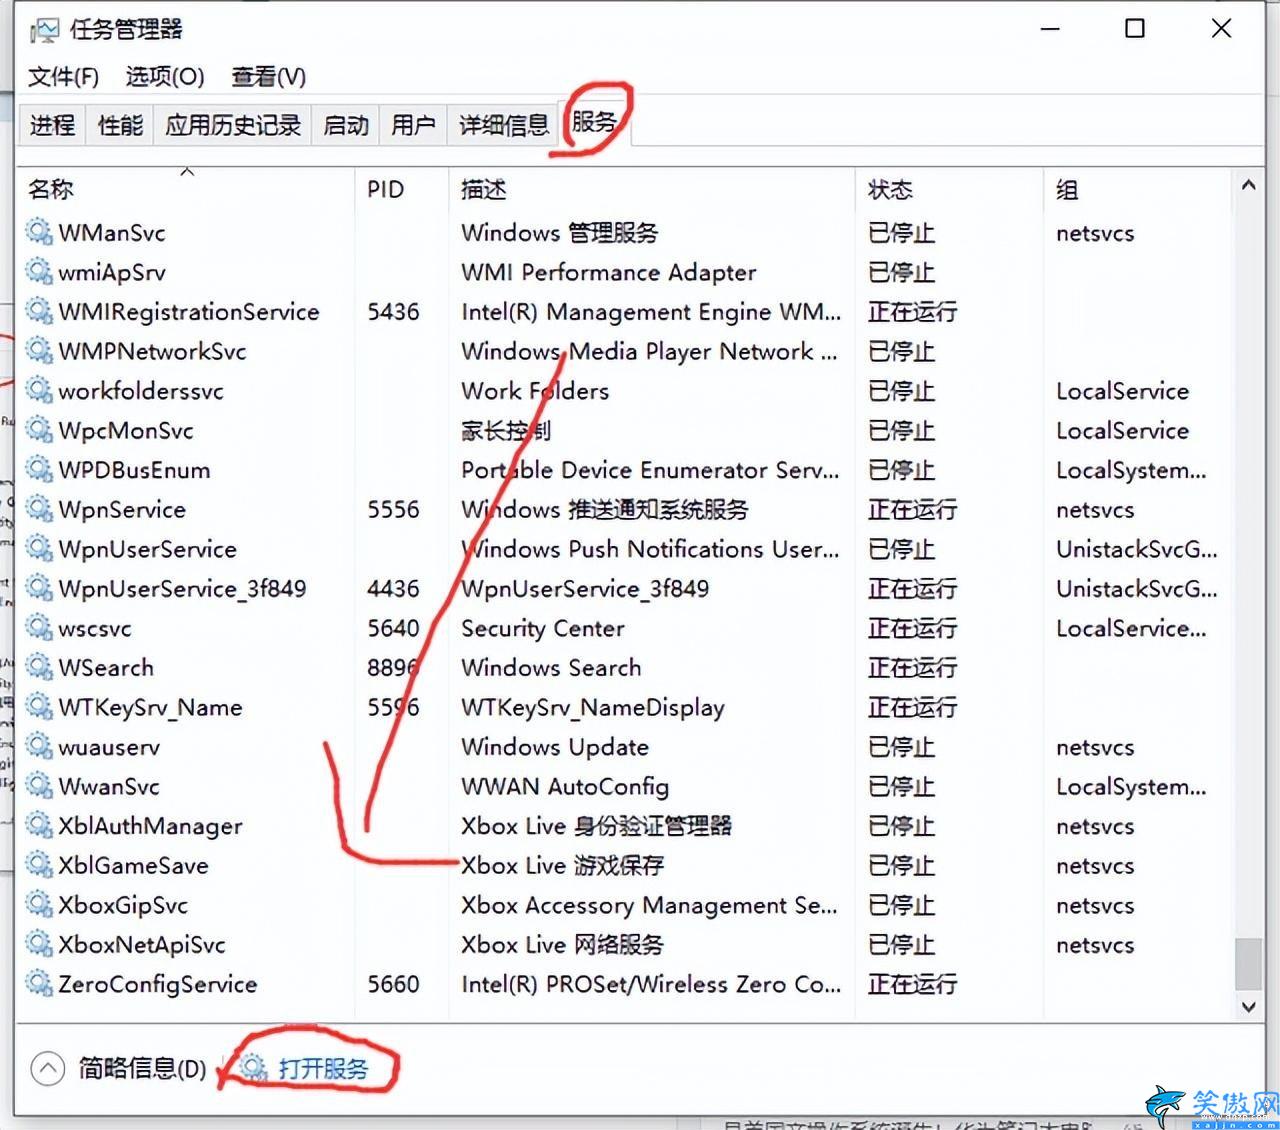This screenshot has height=1130, width=1280.
Task: Click the WPDBusEnum service icon
Action: (x=39, y=469)
